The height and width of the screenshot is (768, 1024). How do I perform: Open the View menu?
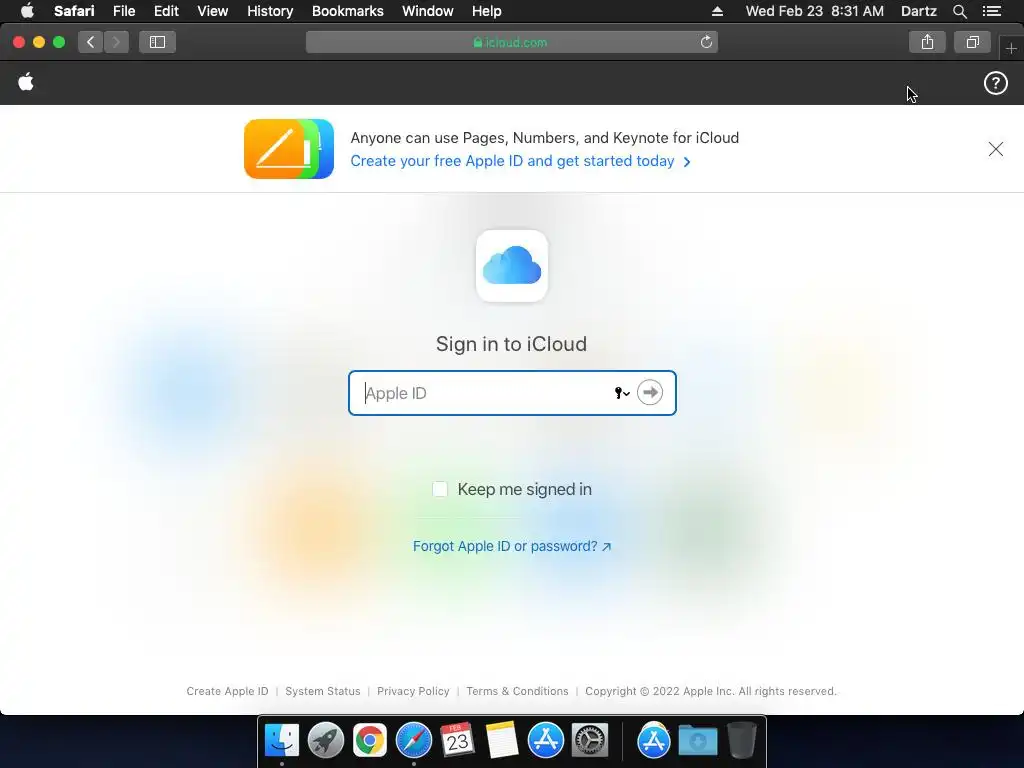(x=212, y=11)
